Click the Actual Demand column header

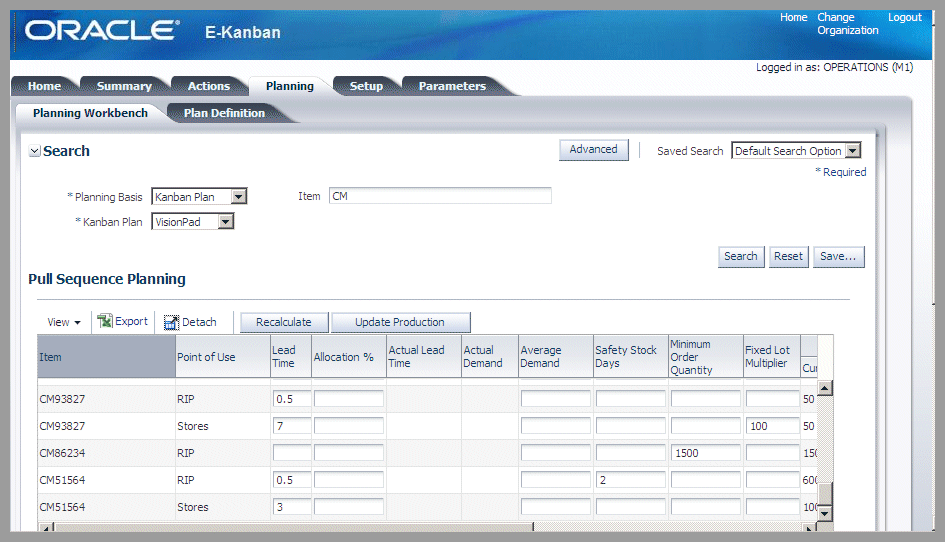(x=489, y=357)
